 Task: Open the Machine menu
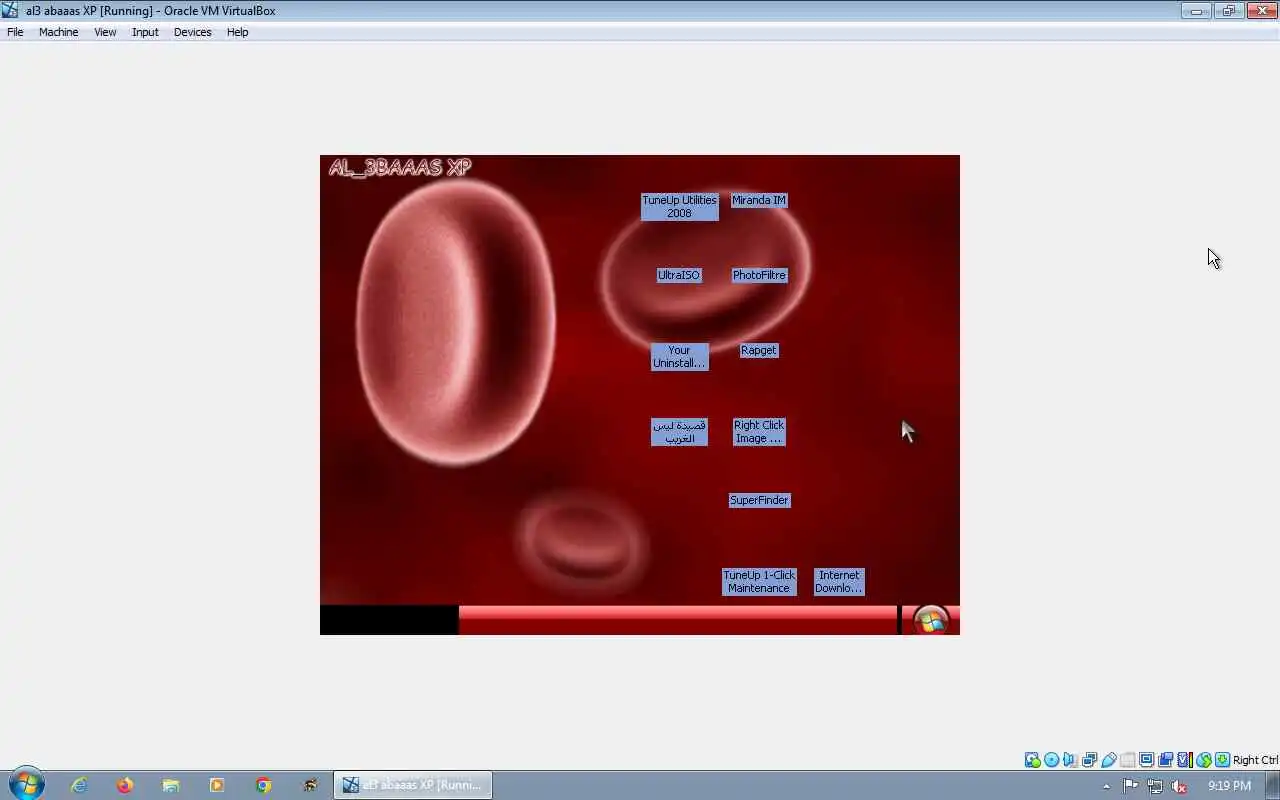[x=58, y=32]
